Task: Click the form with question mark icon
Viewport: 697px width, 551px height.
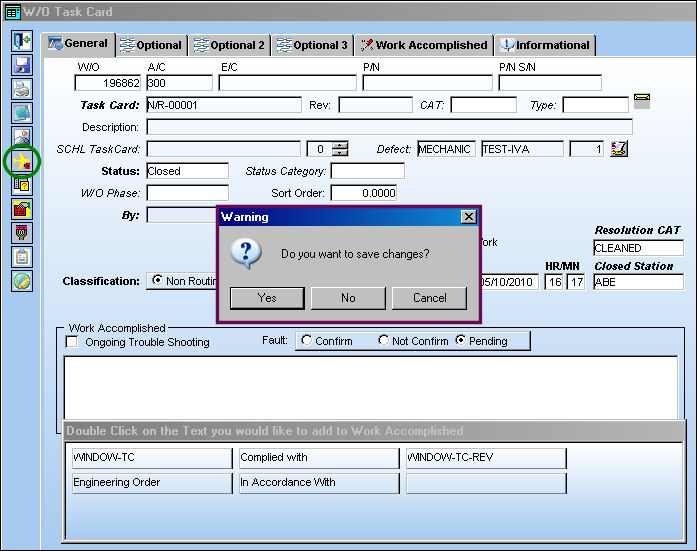Action: coord(22,185)
